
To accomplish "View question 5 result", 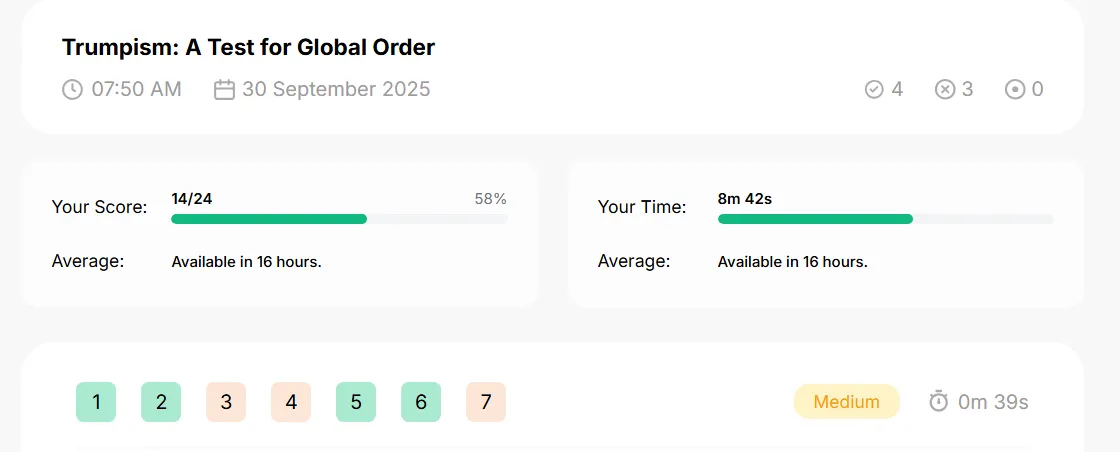I will pos(356,402).
